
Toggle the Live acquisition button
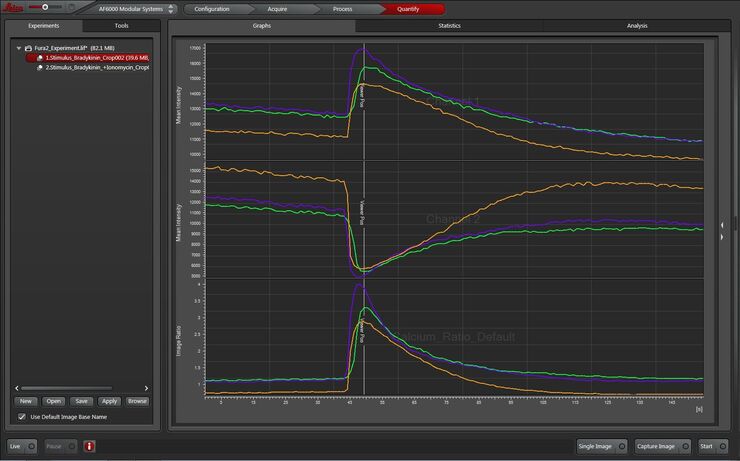click(x=22, y=446)
